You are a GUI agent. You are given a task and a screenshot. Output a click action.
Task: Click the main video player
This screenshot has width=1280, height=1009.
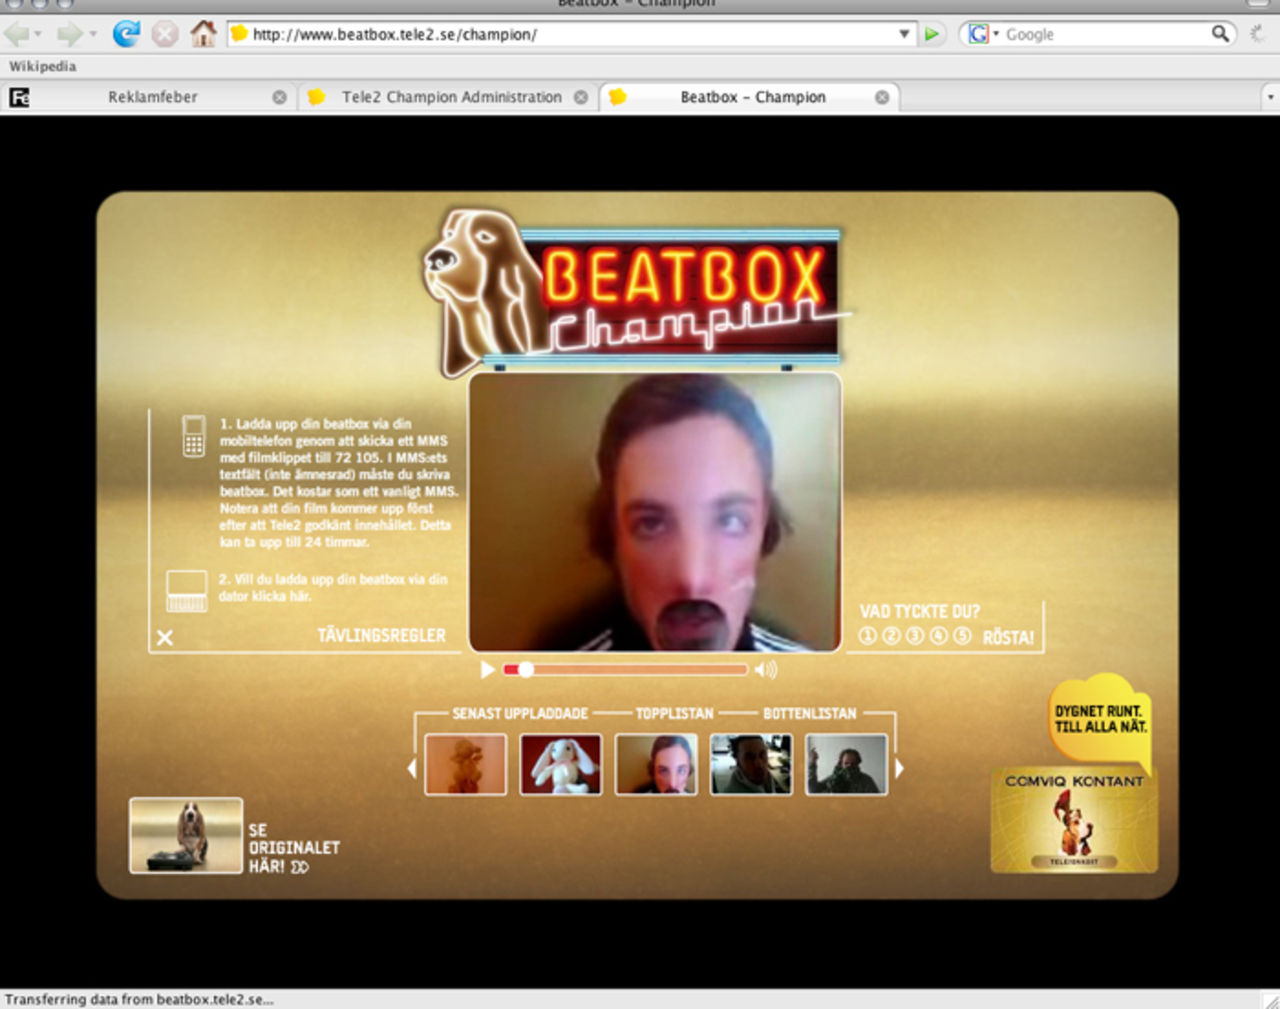(655, 512)
